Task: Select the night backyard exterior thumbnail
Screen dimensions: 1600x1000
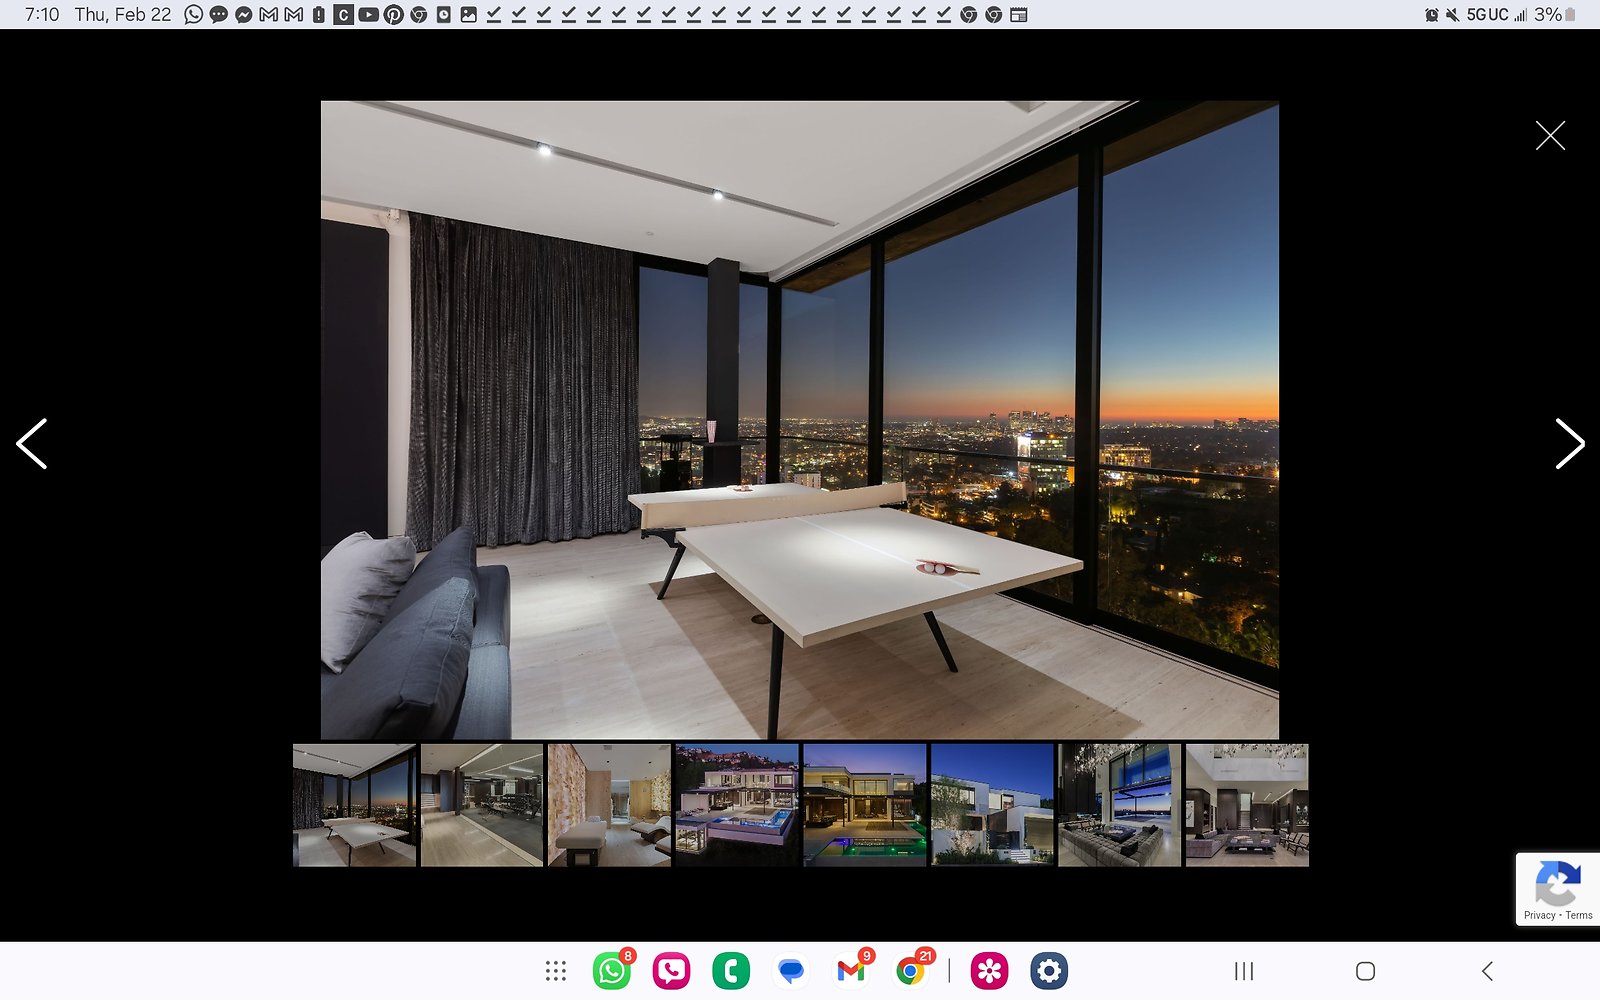Action: pyautogui.click(x=864, y=805)
